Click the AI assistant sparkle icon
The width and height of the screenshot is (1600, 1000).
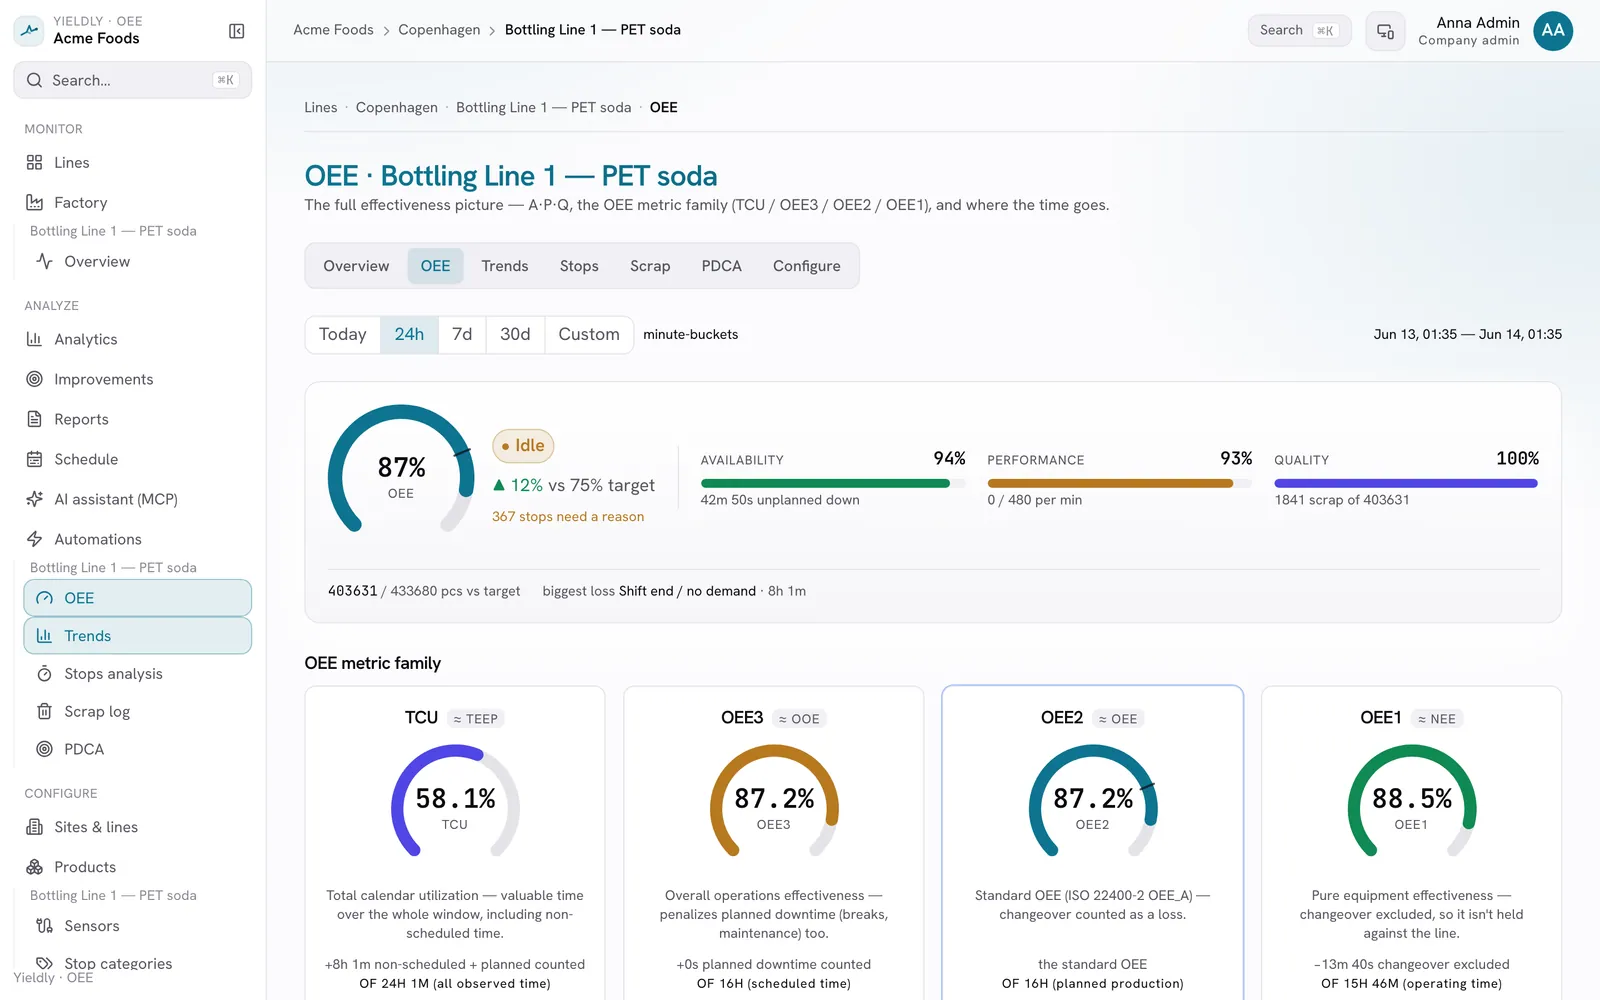point(34,499)
